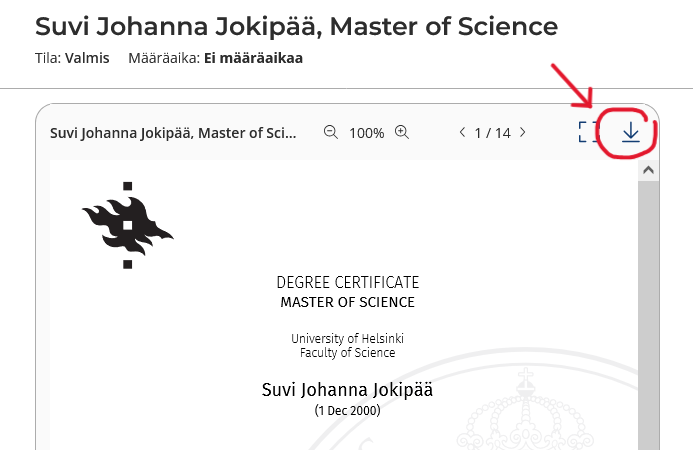This screenshot has height=450, width=693.
Task: Download the degree certificate document
Action: tap(630, 133)
